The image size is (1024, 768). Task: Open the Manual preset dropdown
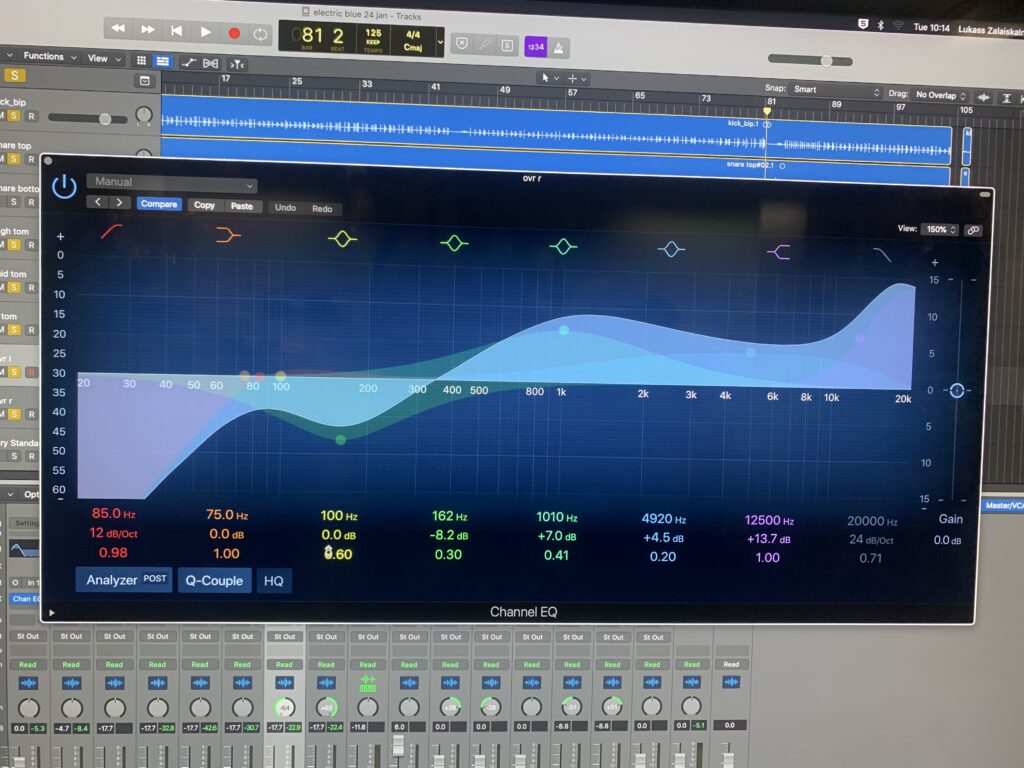(x=172, y=183)
